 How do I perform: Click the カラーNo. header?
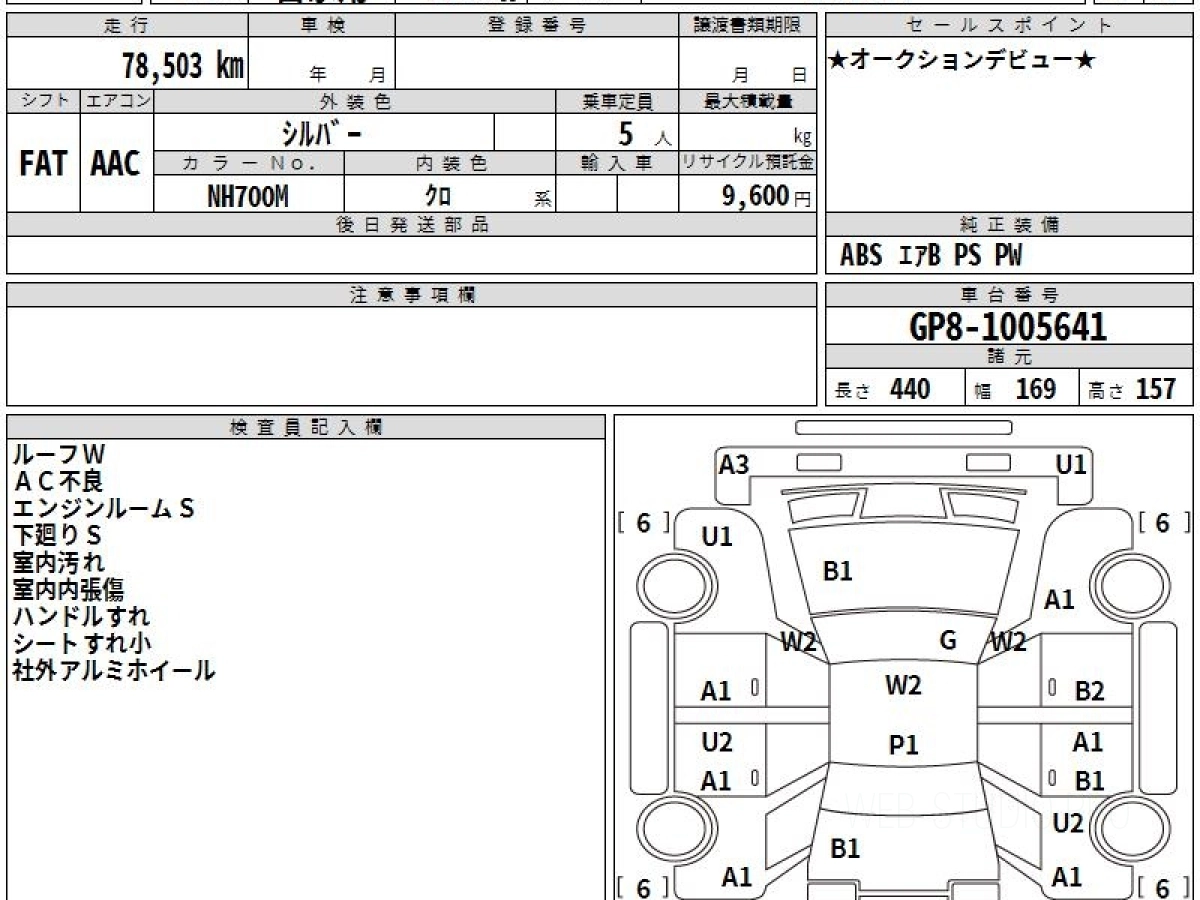(249, 163)
